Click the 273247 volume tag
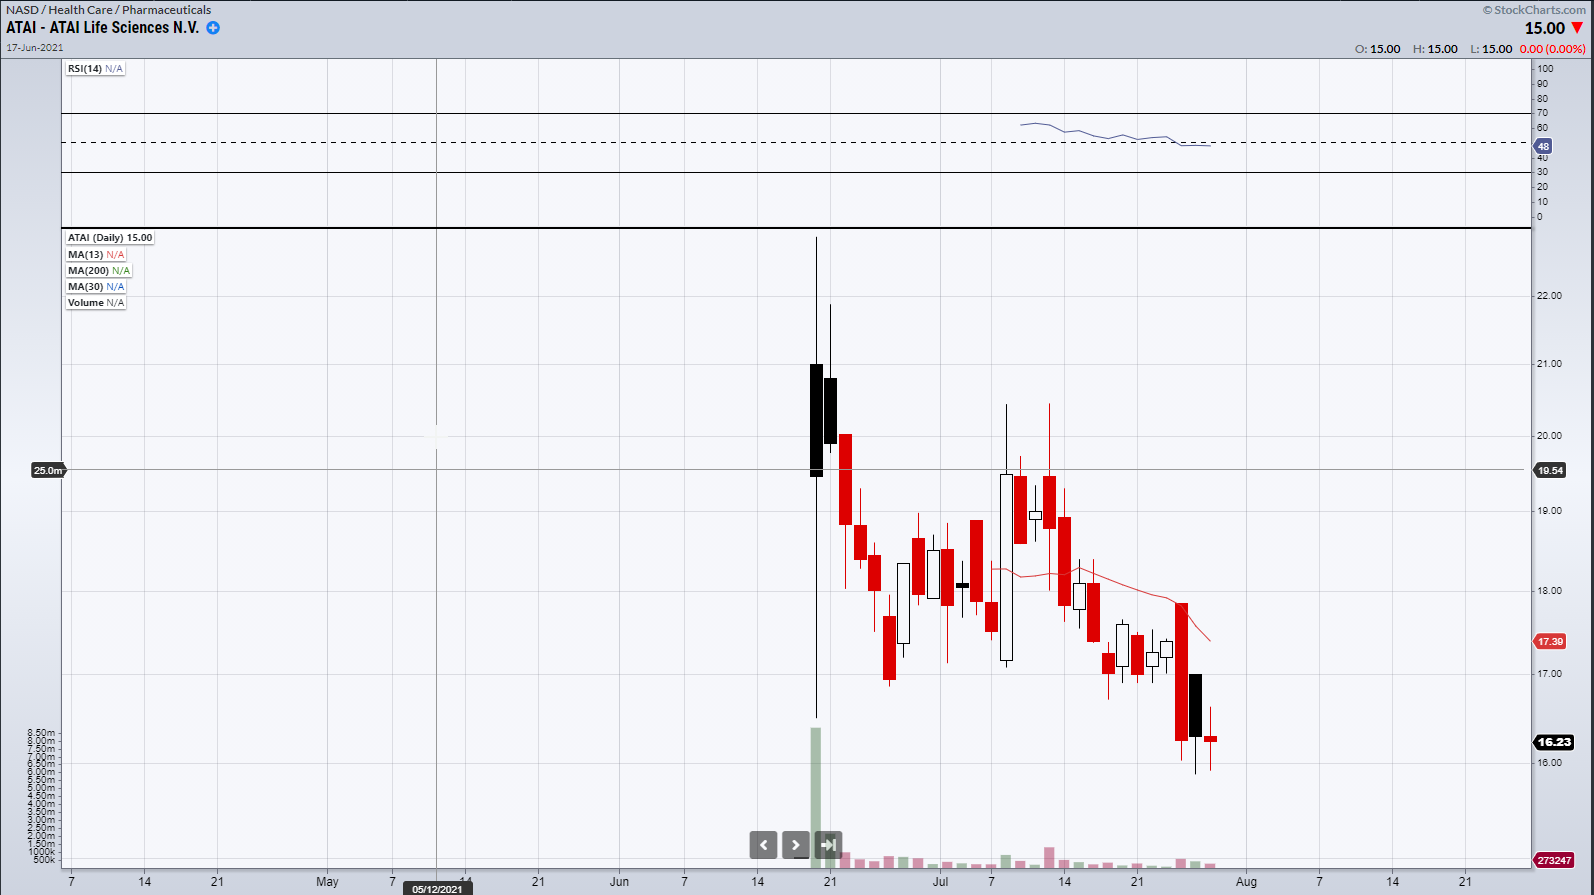 pos(1554,860)
